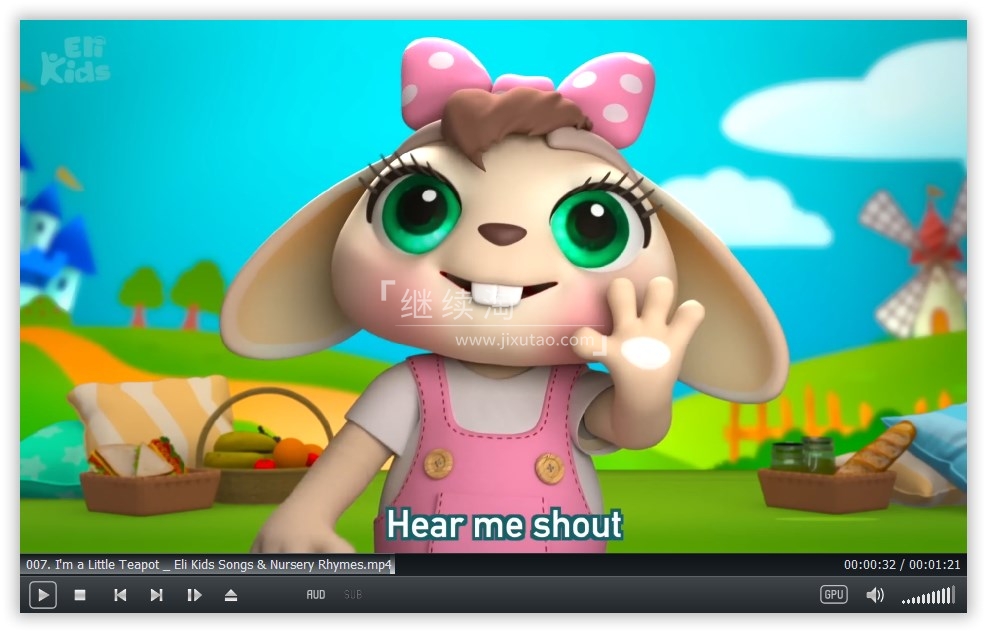Image resolution: width=987 pixels, height=633 pixels.
Task: Click the middle of the volume bars
Action: (x=929, y=598)
